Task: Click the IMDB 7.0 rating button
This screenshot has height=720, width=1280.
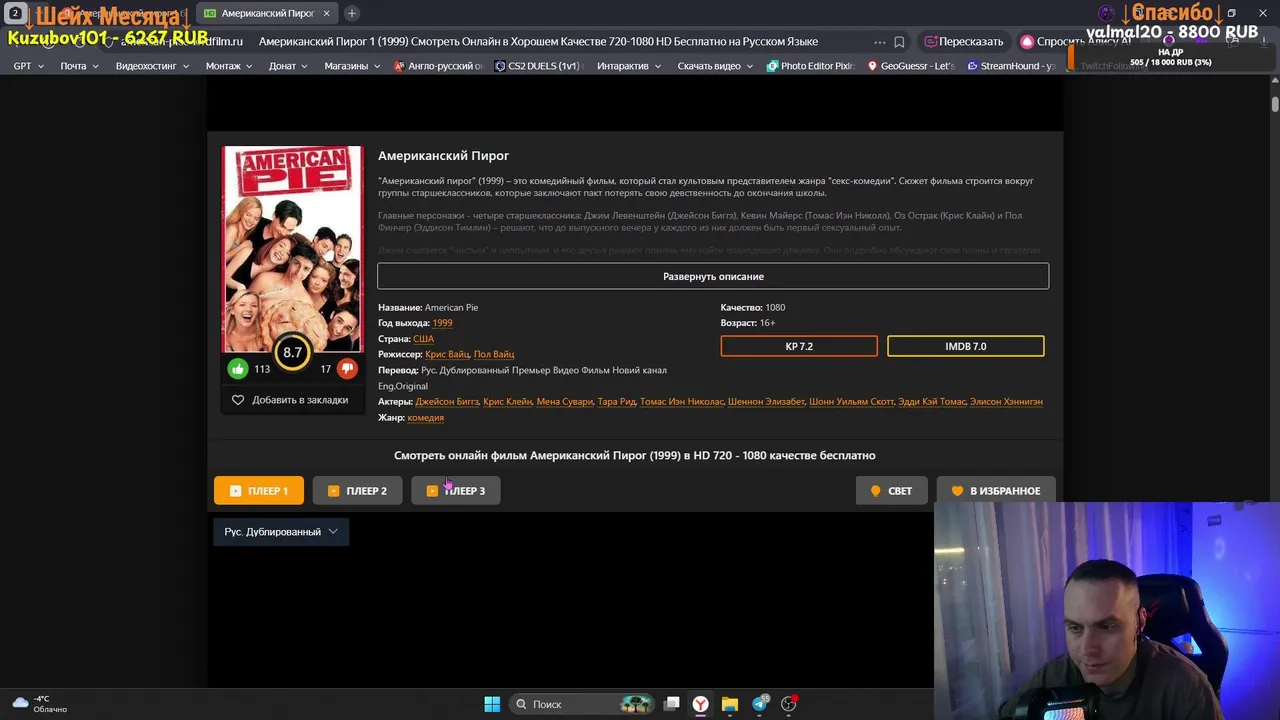Action: [966, 346]
